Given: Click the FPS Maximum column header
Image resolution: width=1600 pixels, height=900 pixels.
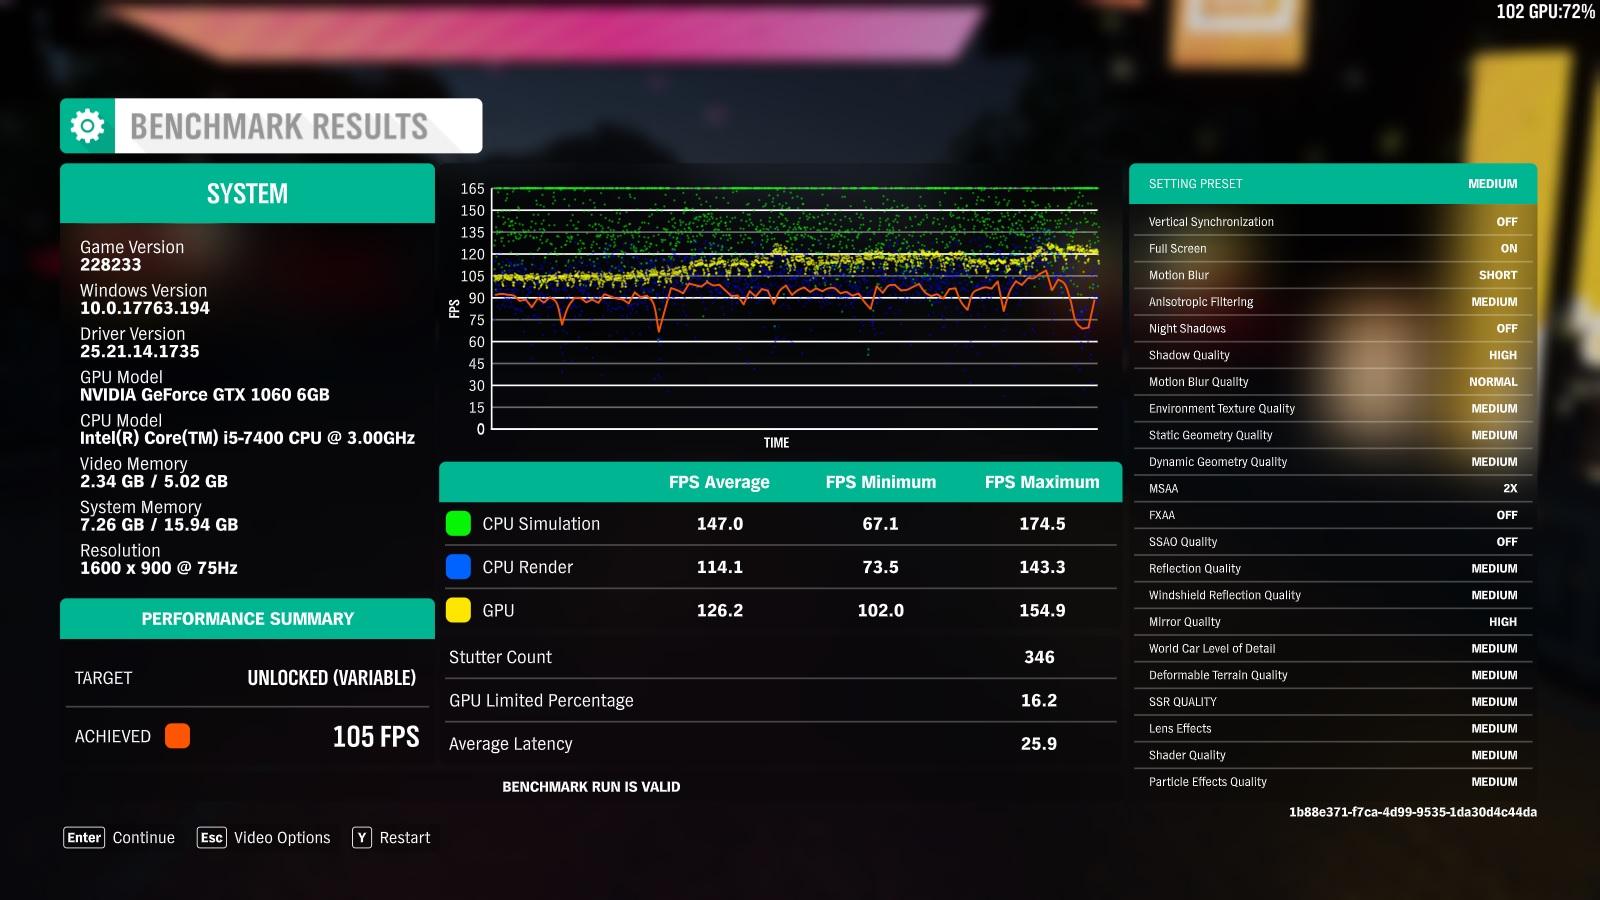Looking at the screenshot, I should [1042, 482].
